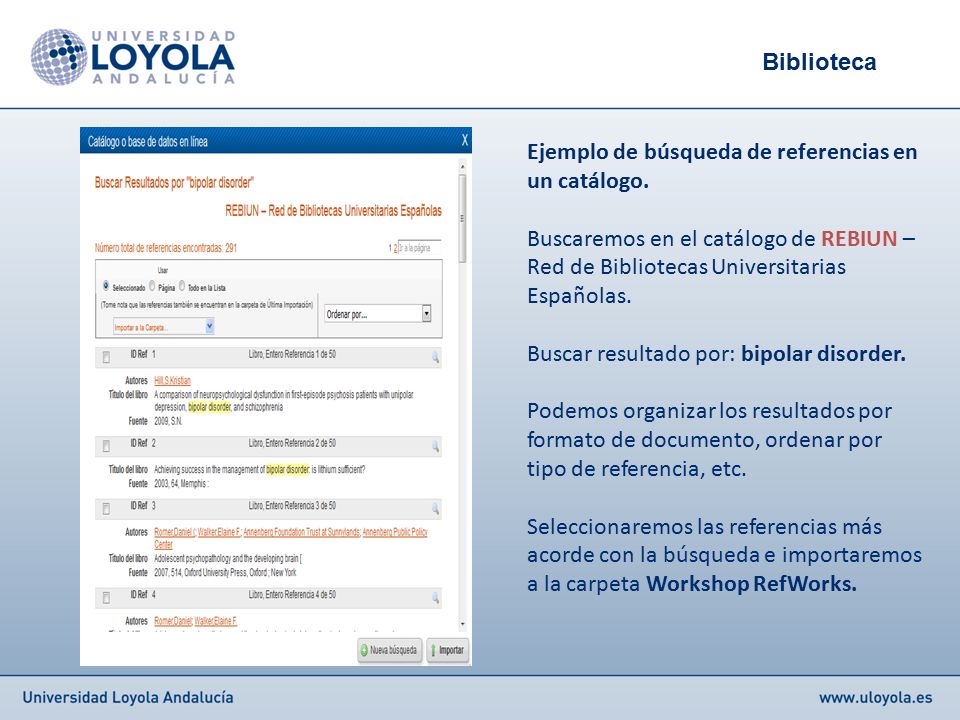
Task: View details magnifier for Referencia 1 de 50
Action: (435, 357)
